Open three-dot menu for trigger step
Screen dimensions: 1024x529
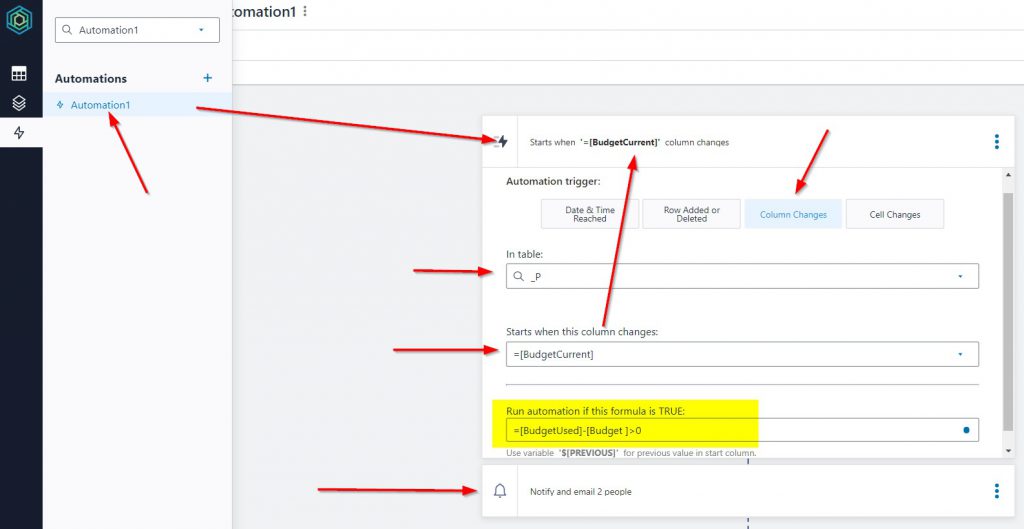coord(996,142)
